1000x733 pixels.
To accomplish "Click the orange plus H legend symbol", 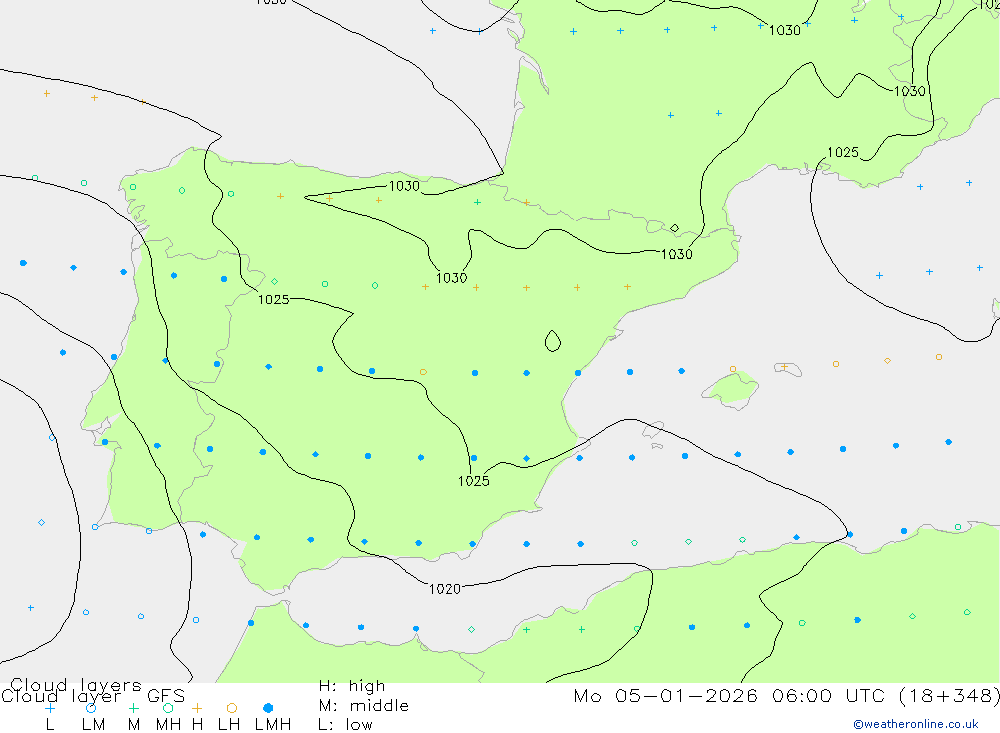I will [197, 708].
